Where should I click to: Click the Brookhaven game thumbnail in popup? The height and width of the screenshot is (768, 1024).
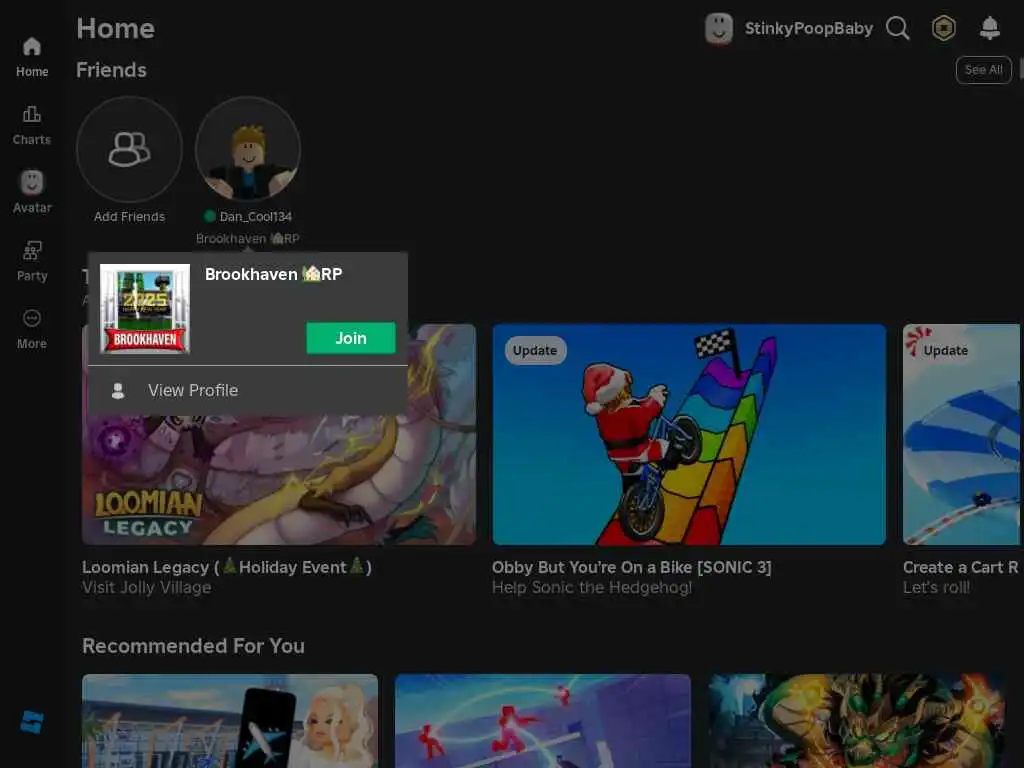coord(145,308)
